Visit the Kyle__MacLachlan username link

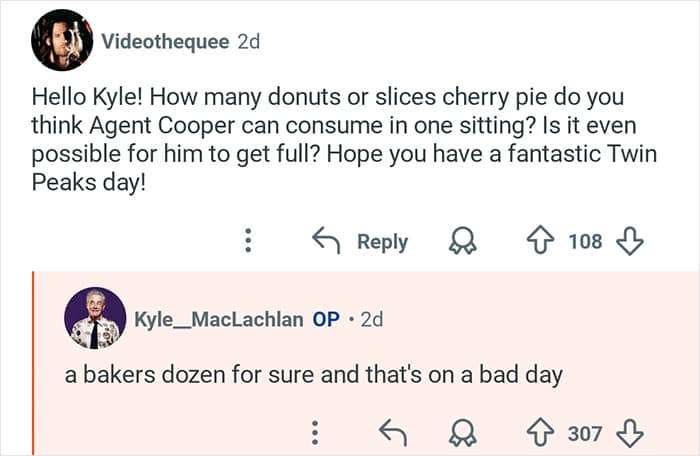point(219,320)
